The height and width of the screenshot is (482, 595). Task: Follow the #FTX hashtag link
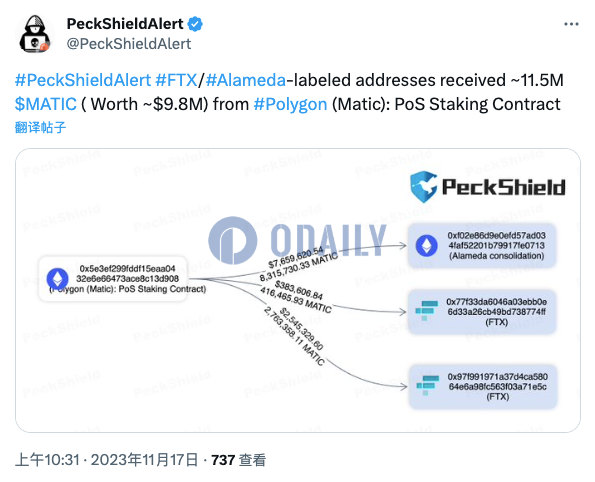[x=176, y=80]
